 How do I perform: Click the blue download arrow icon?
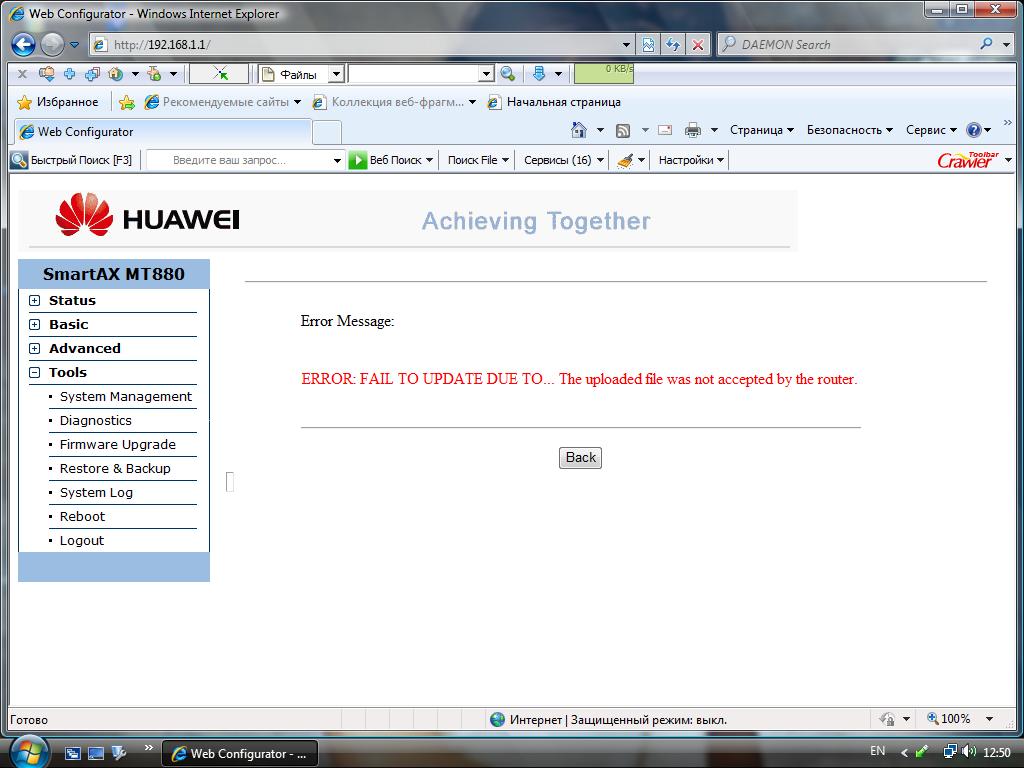coord(539,74)
